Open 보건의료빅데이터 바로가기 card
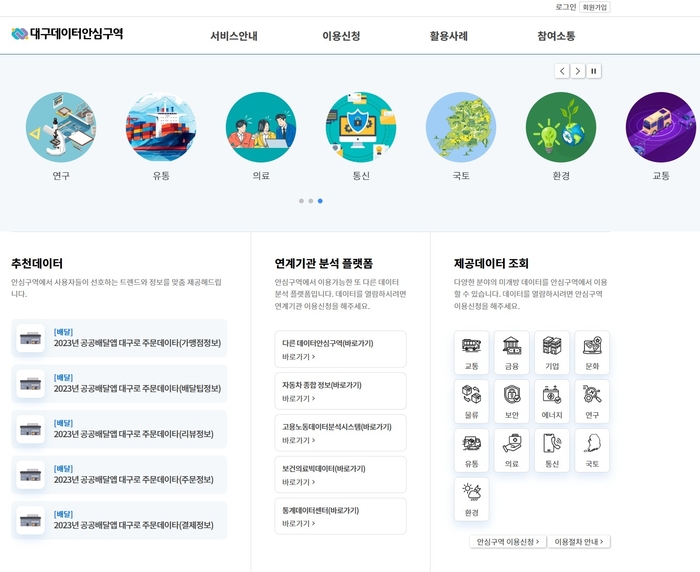Image resolution: width=700 pixels, height=572 pixels. pos(341,475)
